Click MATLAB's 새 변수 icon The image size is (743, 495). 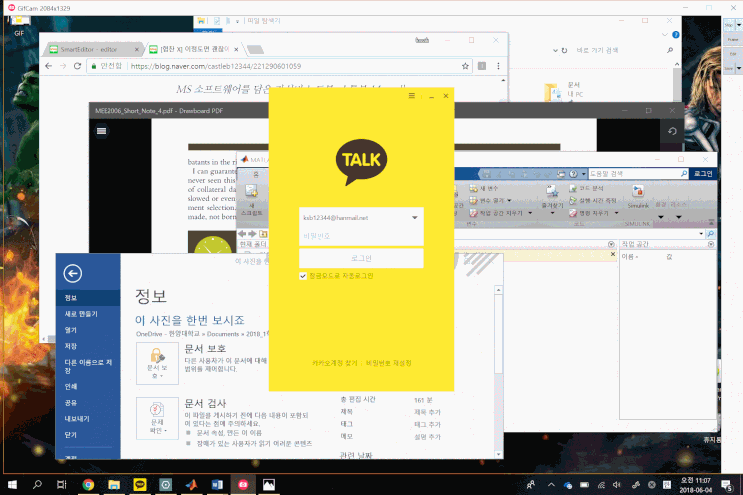pyautogui.click(x=473, y=188)
